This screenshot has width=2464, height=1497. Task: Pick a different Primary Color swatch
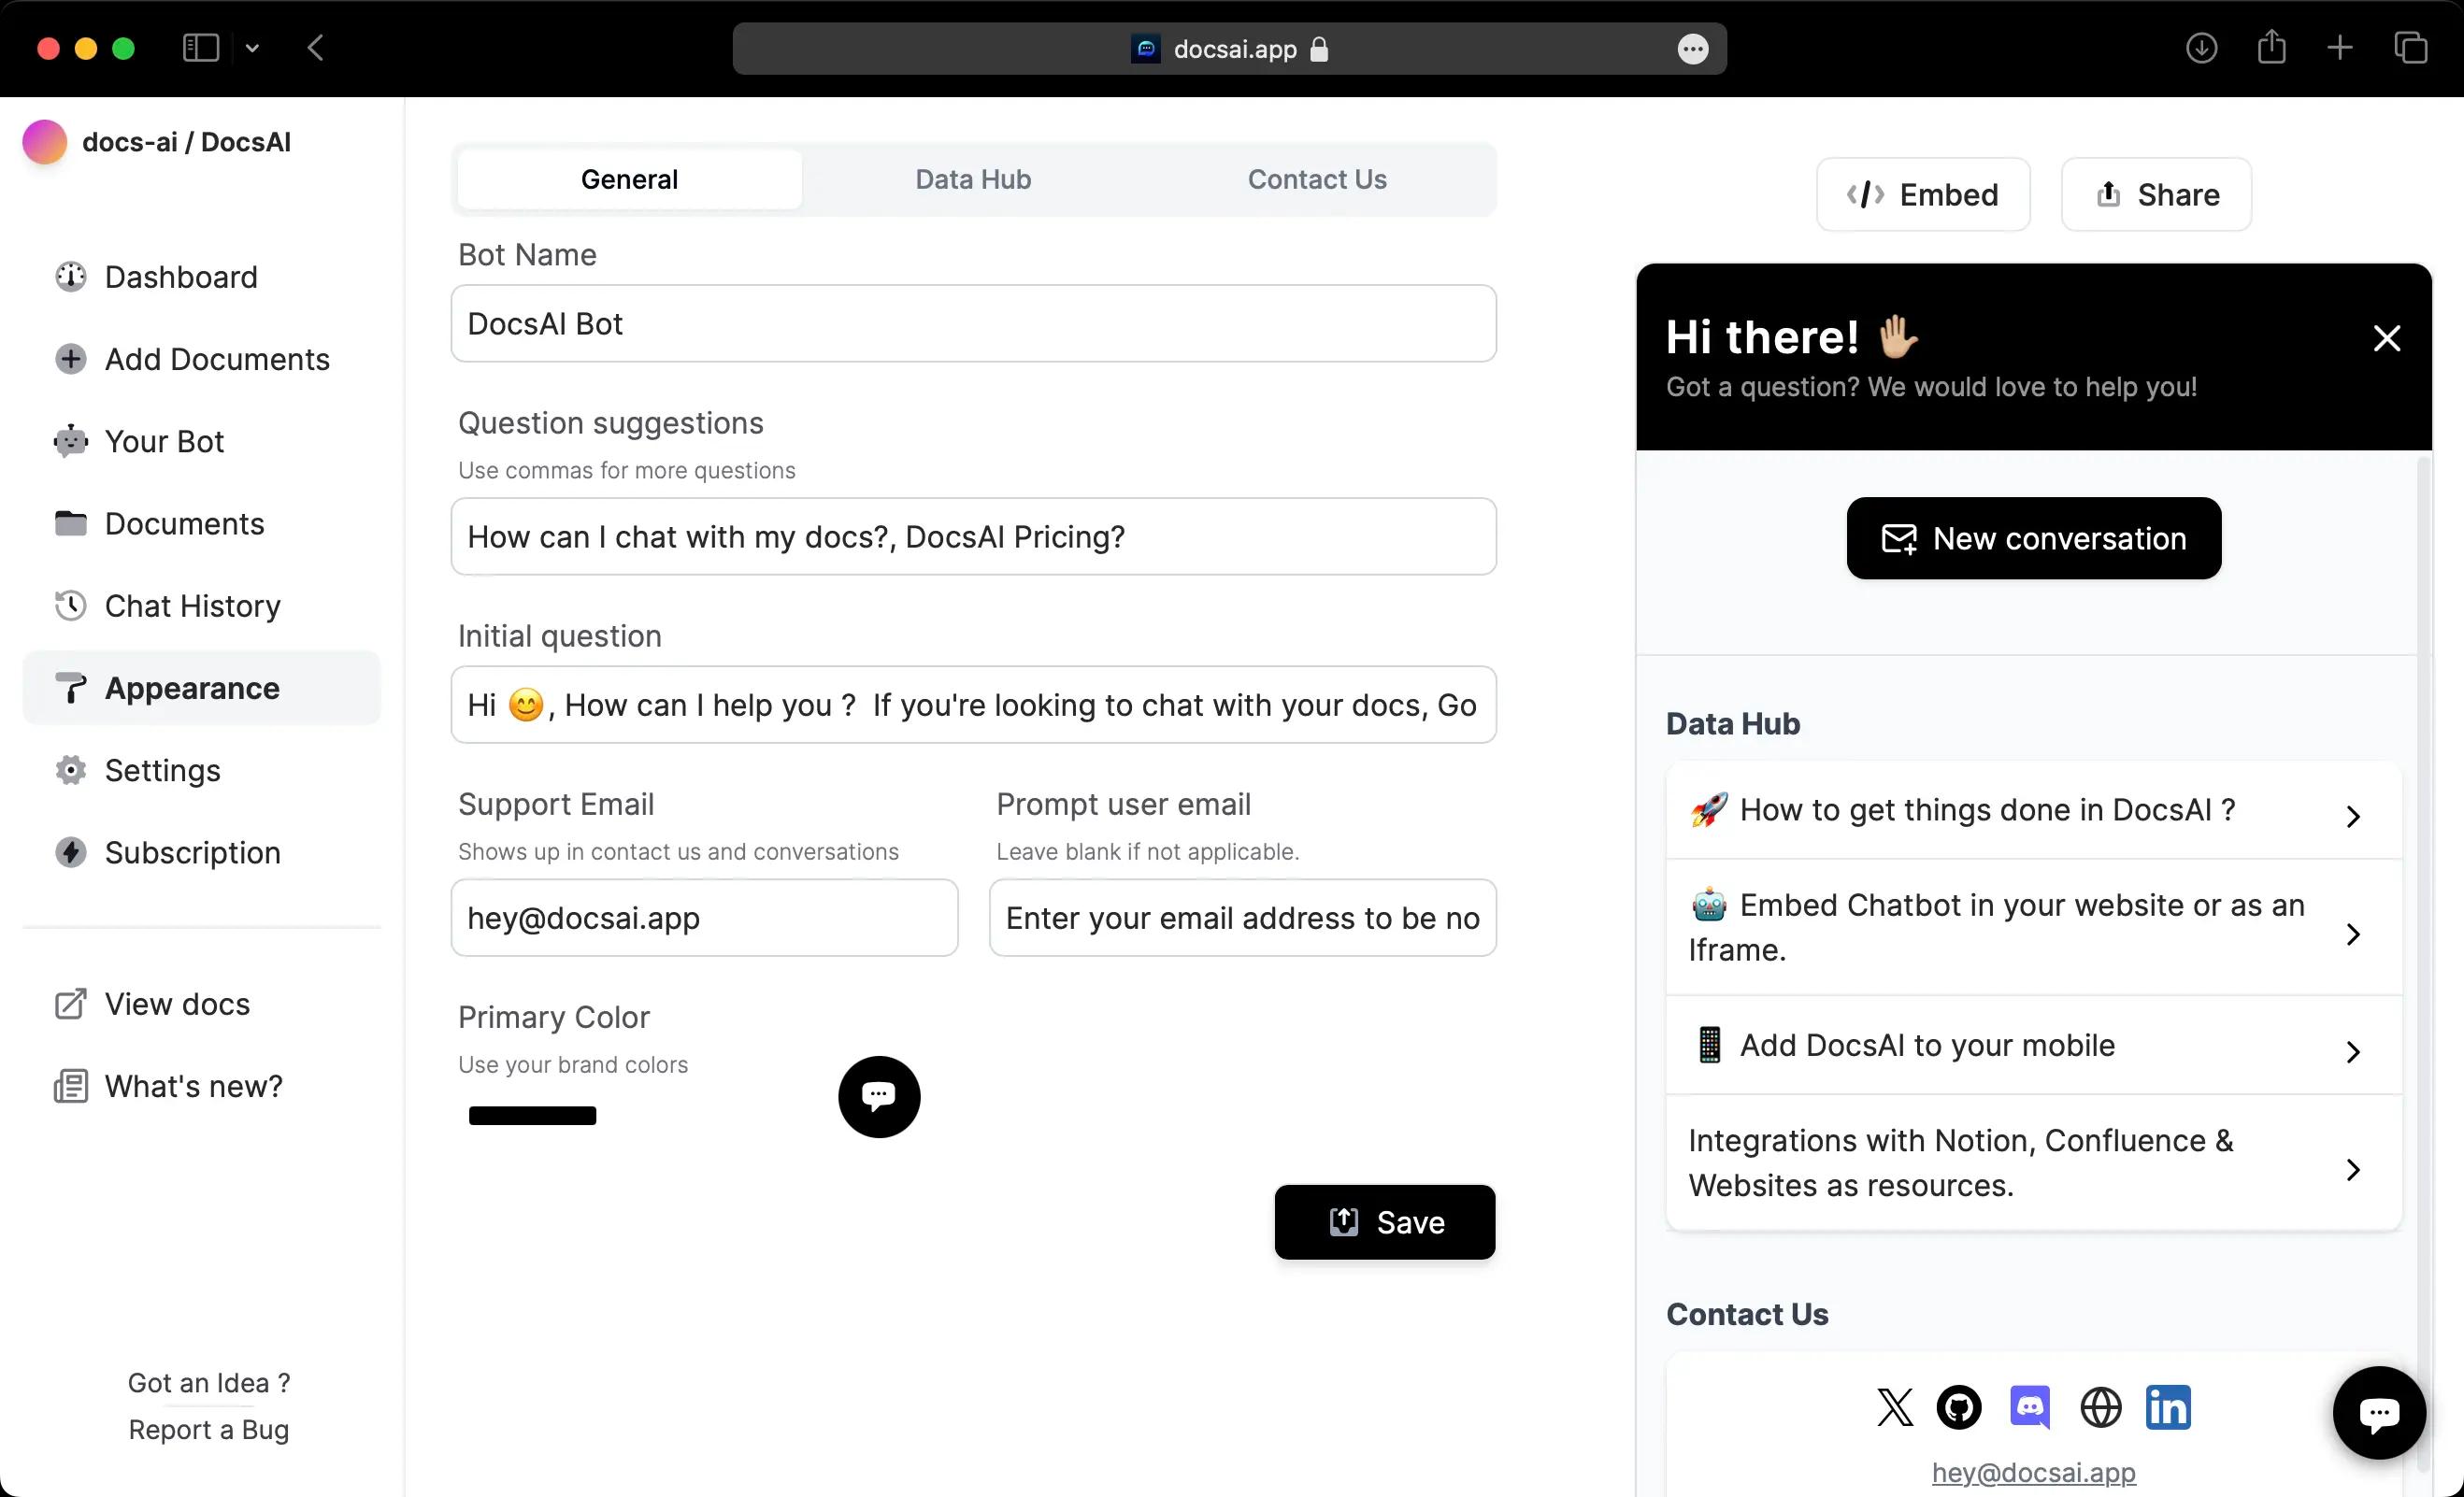click(532, 1115)
